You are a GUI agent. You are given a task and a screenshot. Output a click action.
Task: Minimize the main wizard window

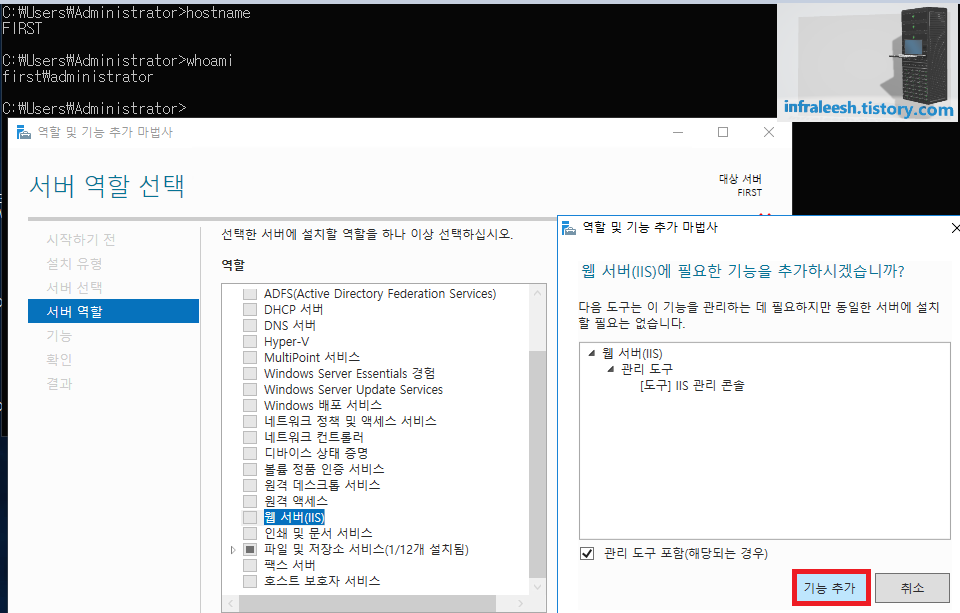coord(678,132)
